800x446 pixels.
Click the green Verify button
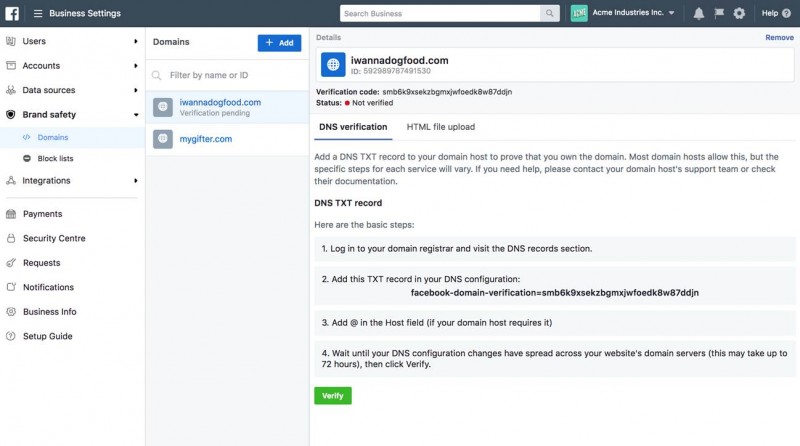click(333, 395)
